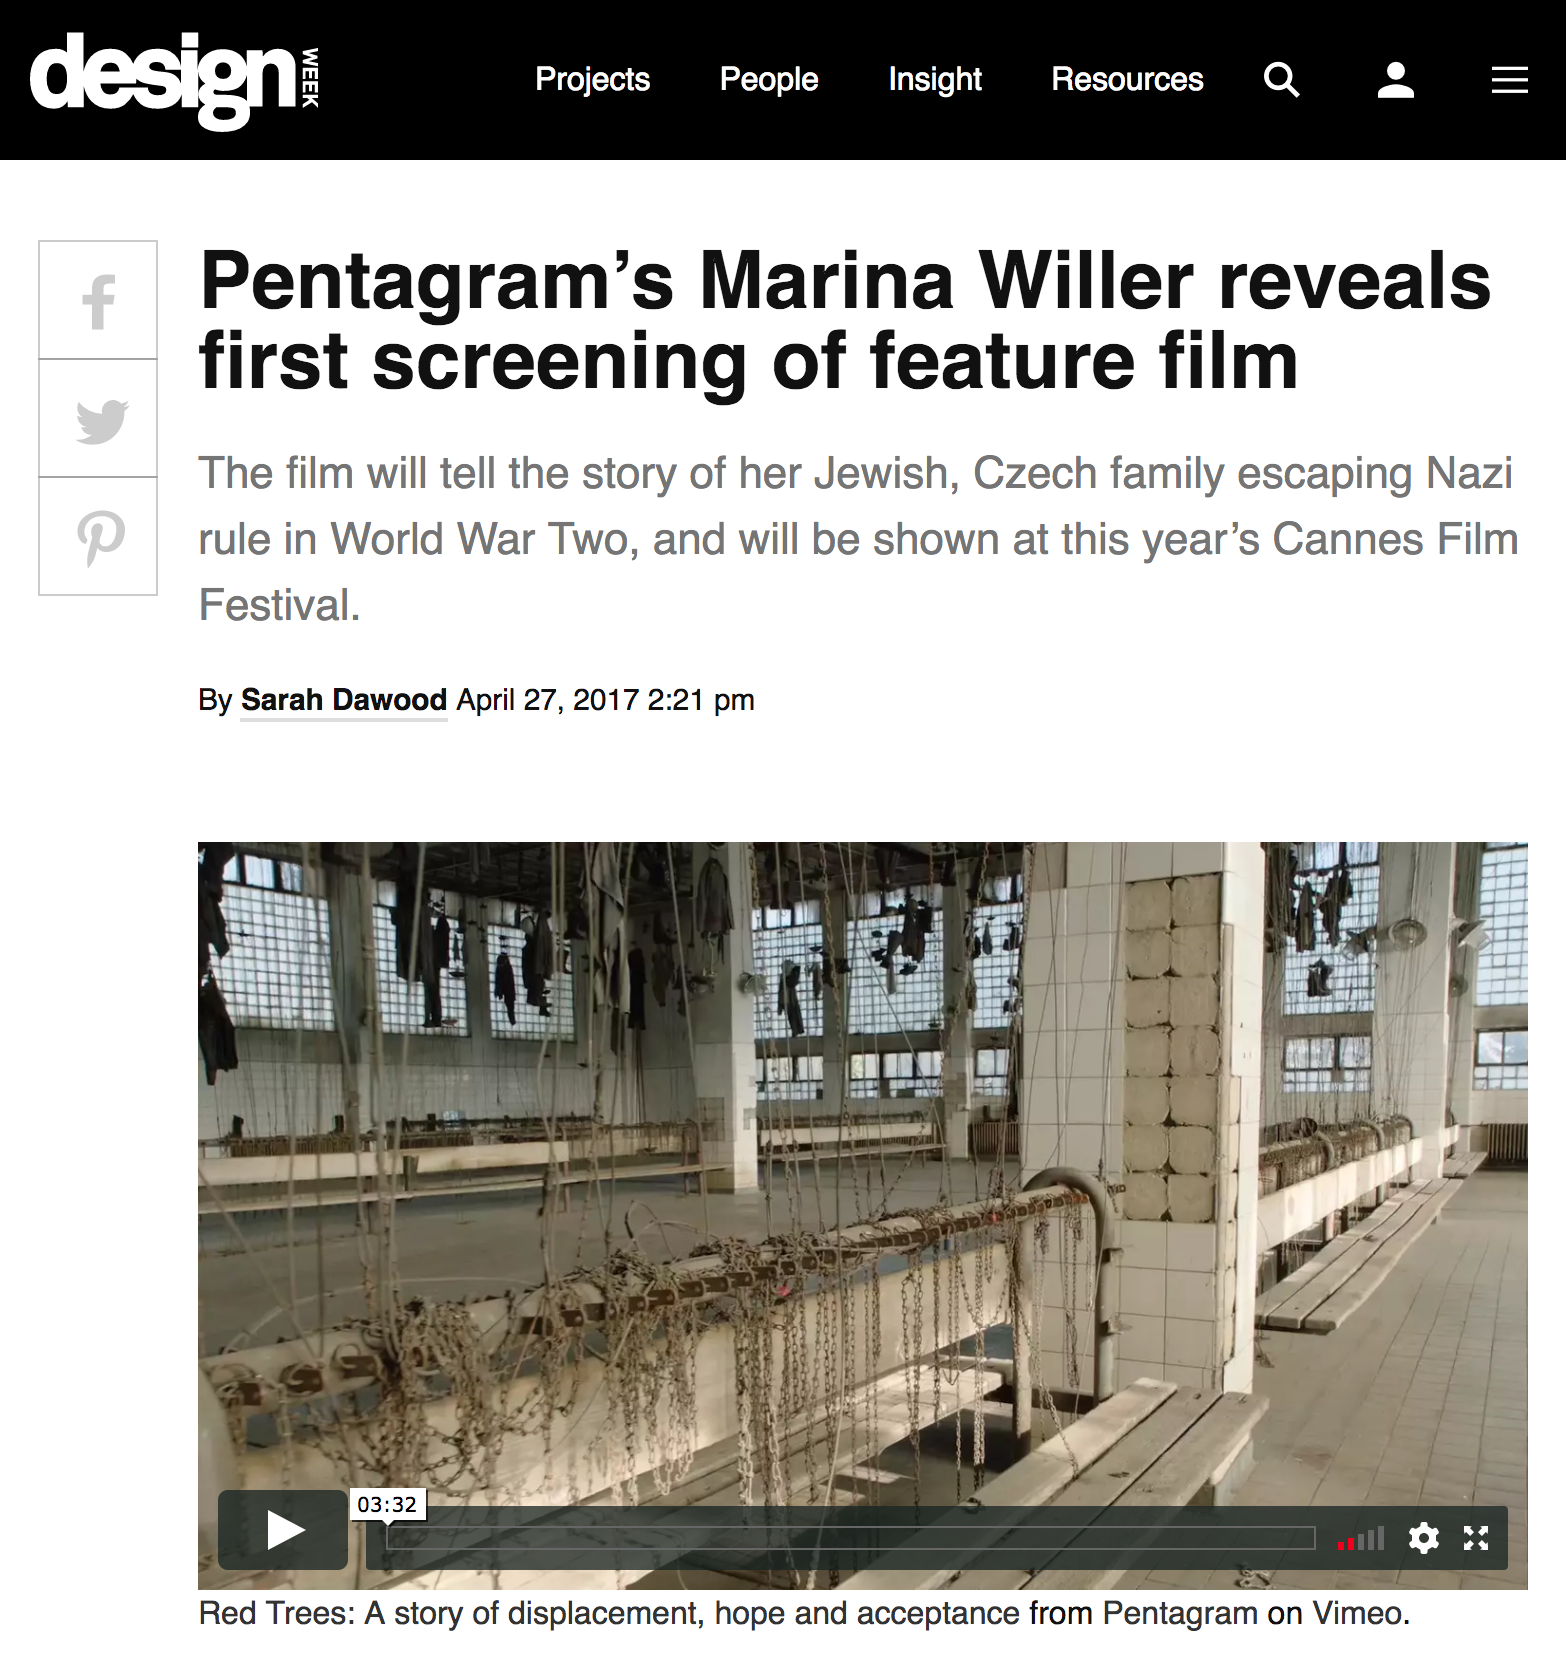
Task: Open the Pentagram link in the caption
Action: [1180, 1614]
